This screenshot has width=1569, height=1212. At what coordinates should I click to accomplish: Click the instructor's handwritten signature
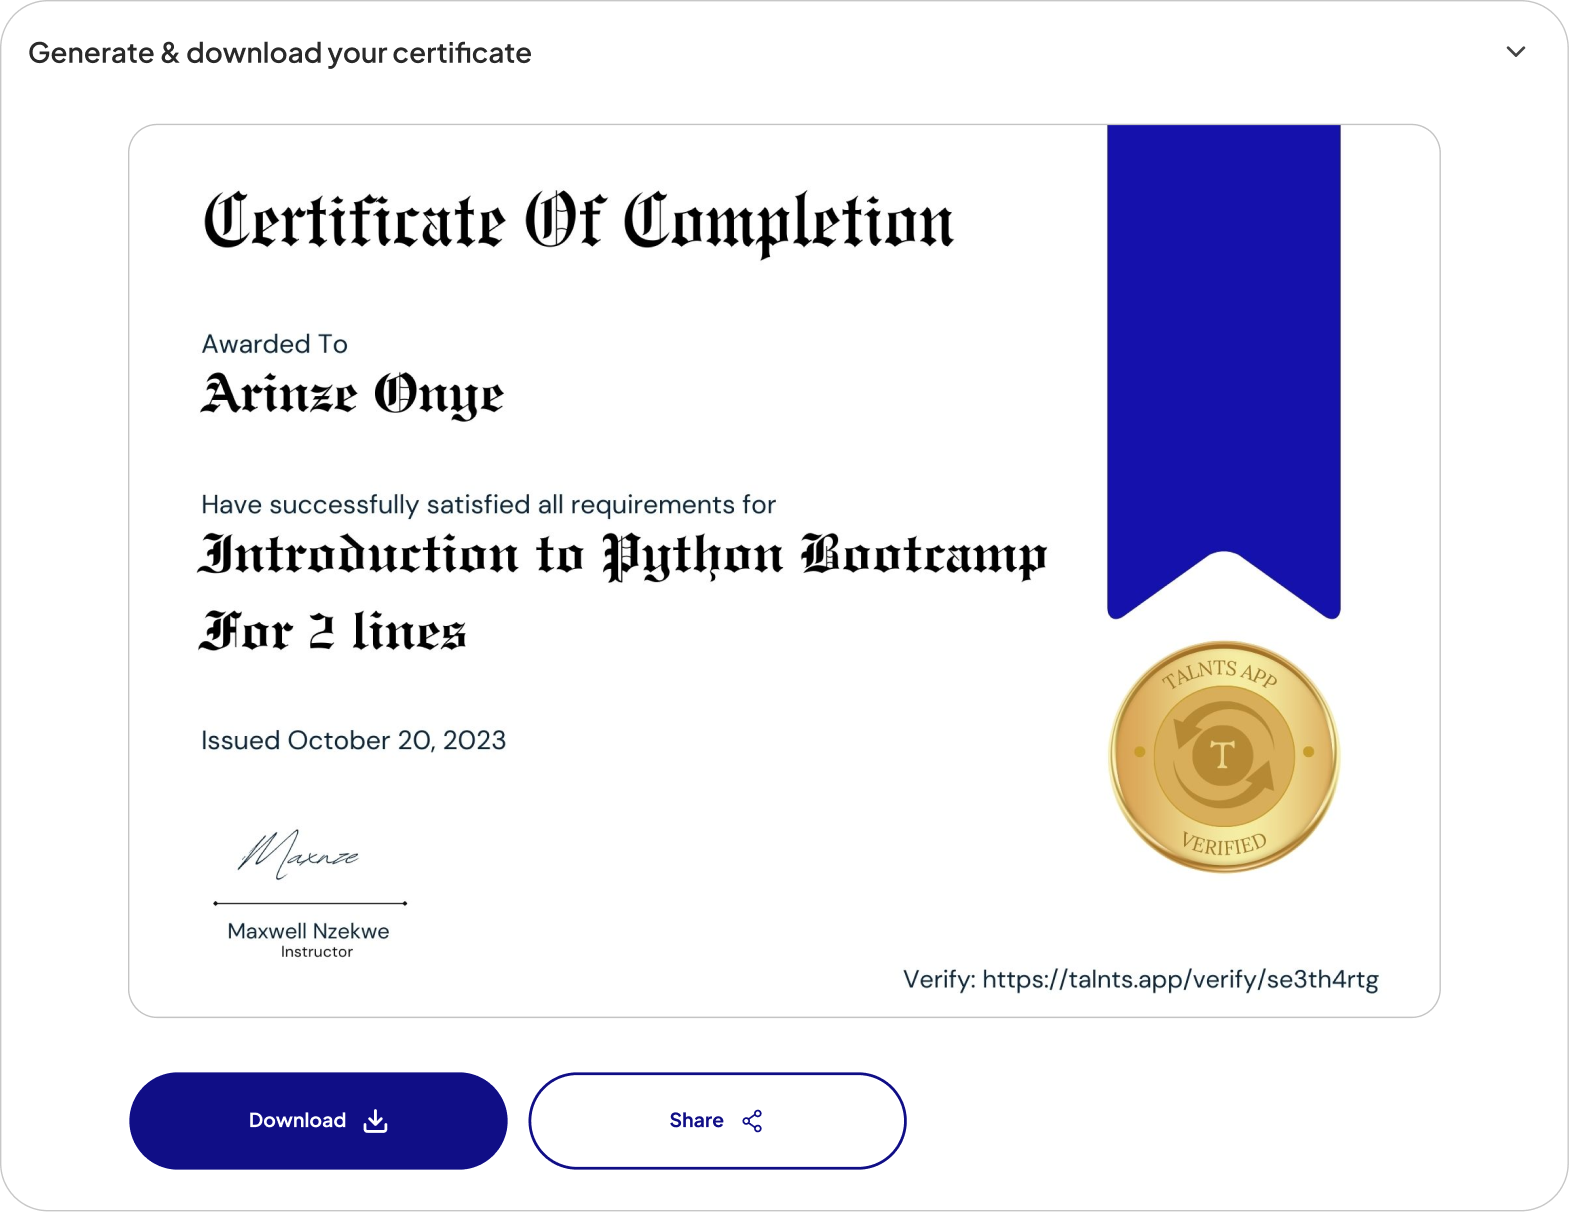(297, 855)
